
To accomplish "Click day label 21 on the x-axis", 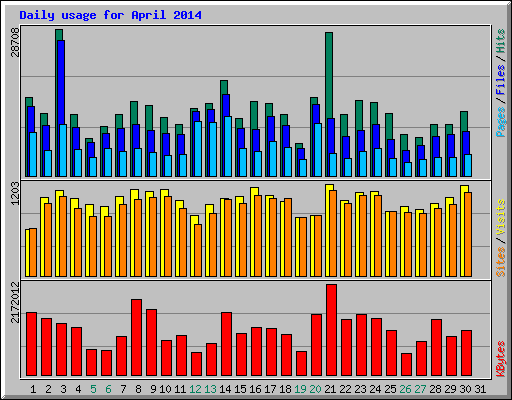I will pos(330,389).
